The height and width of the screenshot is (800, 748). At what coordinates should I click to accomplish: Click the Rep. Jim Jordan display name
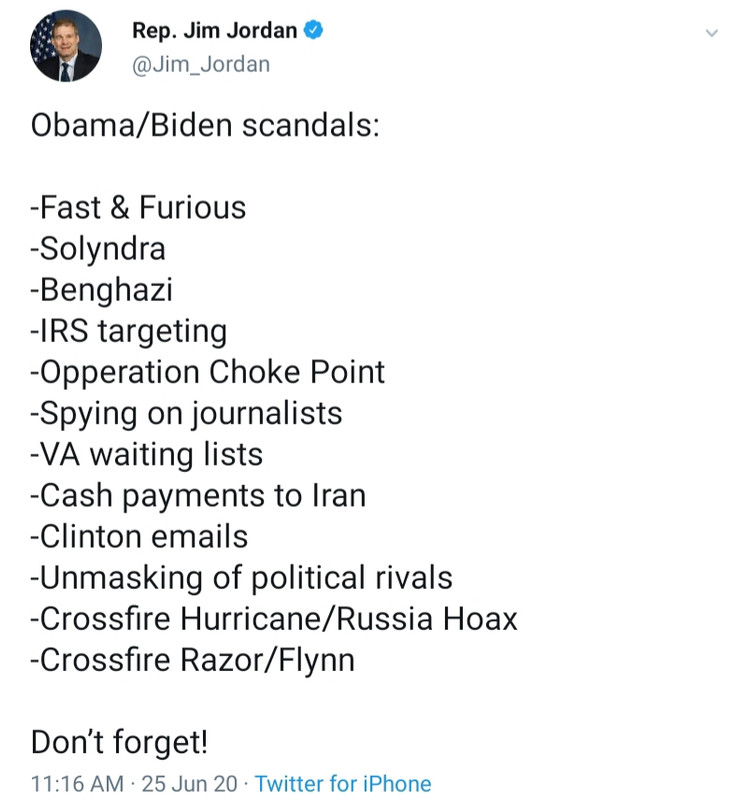point(214,31)
